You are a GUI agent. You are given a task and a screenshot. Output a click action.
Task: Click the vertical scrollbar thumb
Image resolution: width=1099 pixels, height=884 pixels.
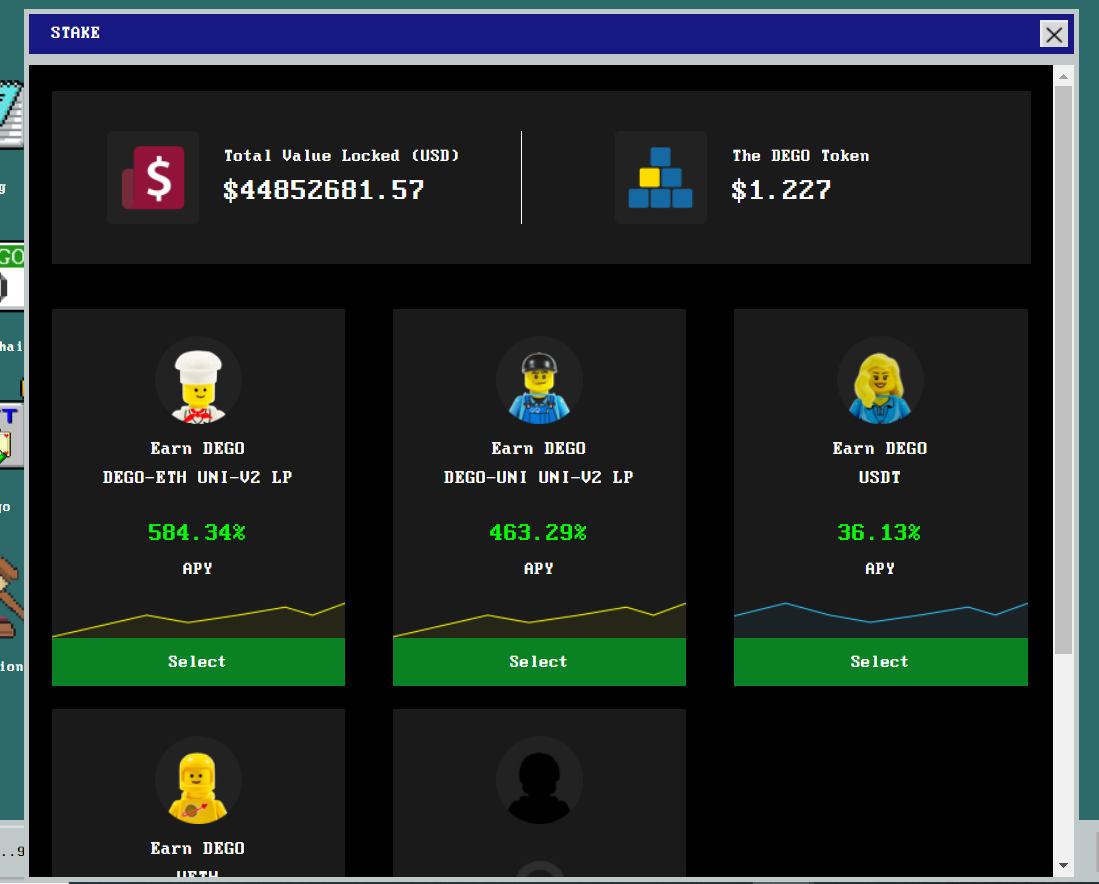[x=1063, y=369]
